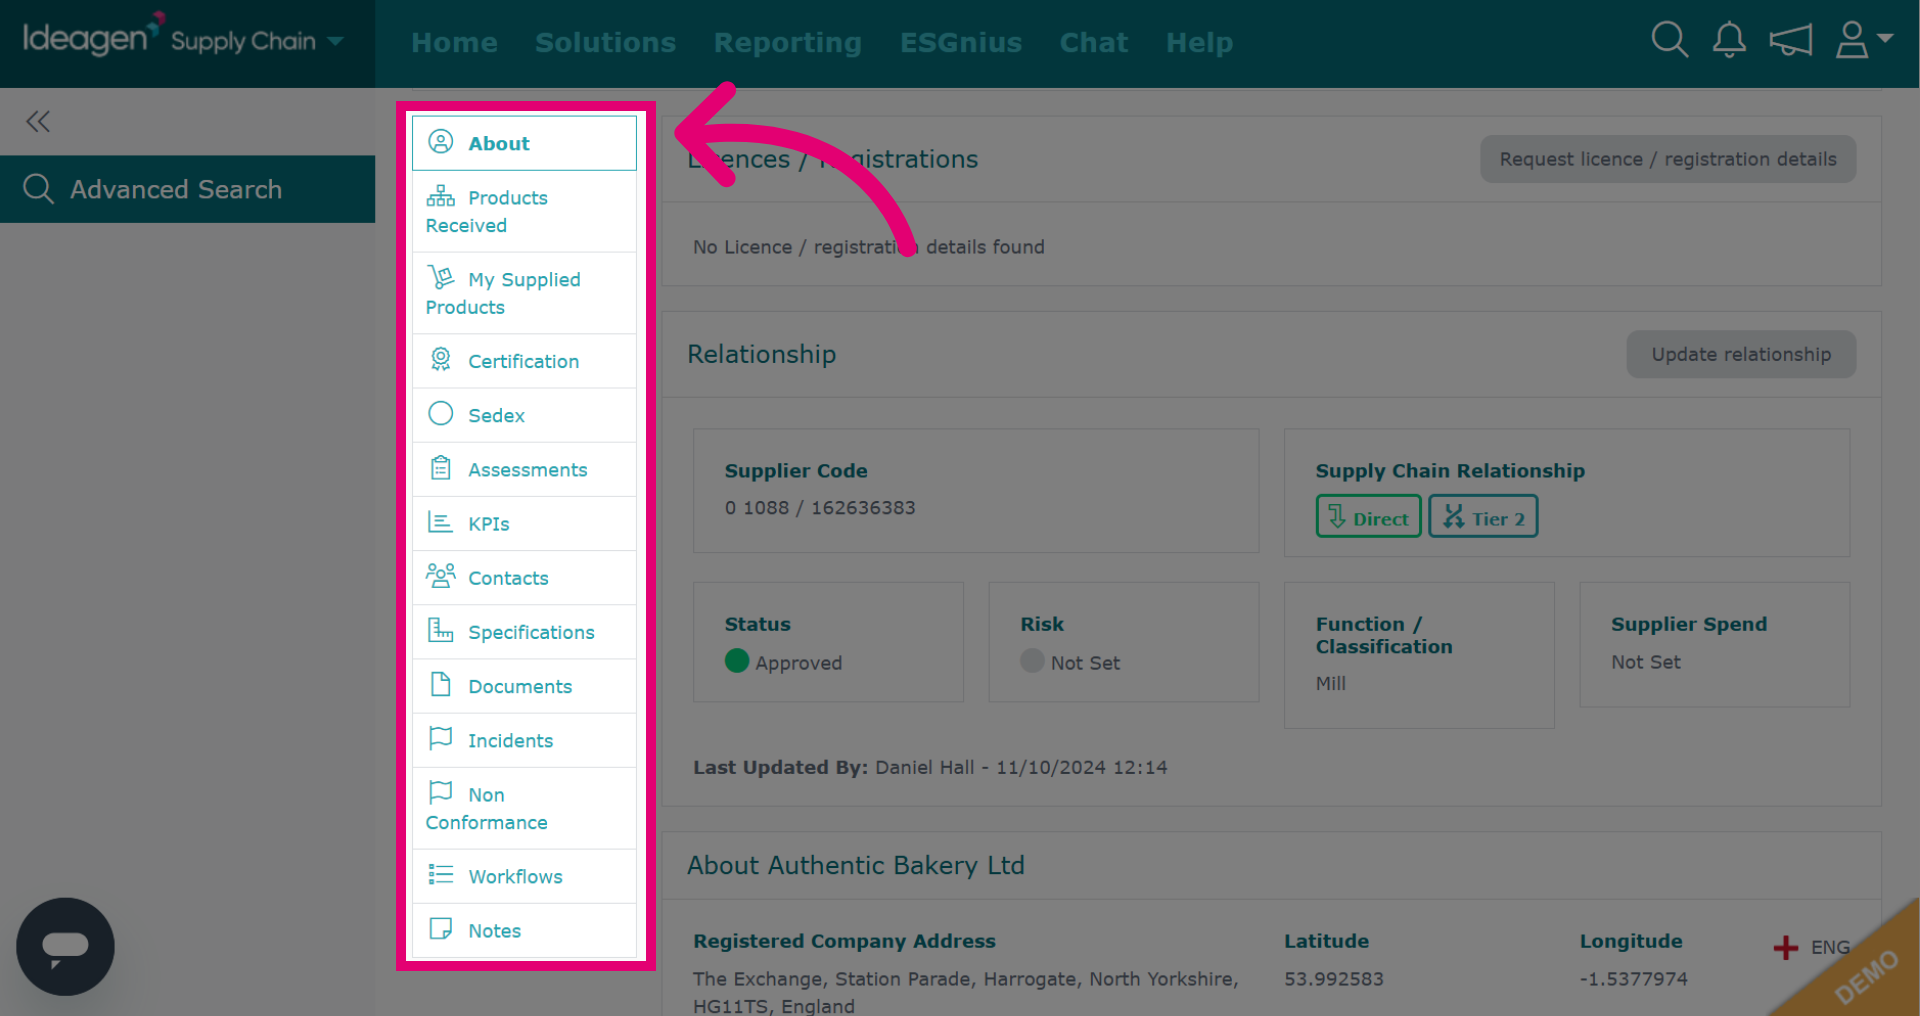Open the Reporting menu

pyautogui.click(x=787, y=42)
